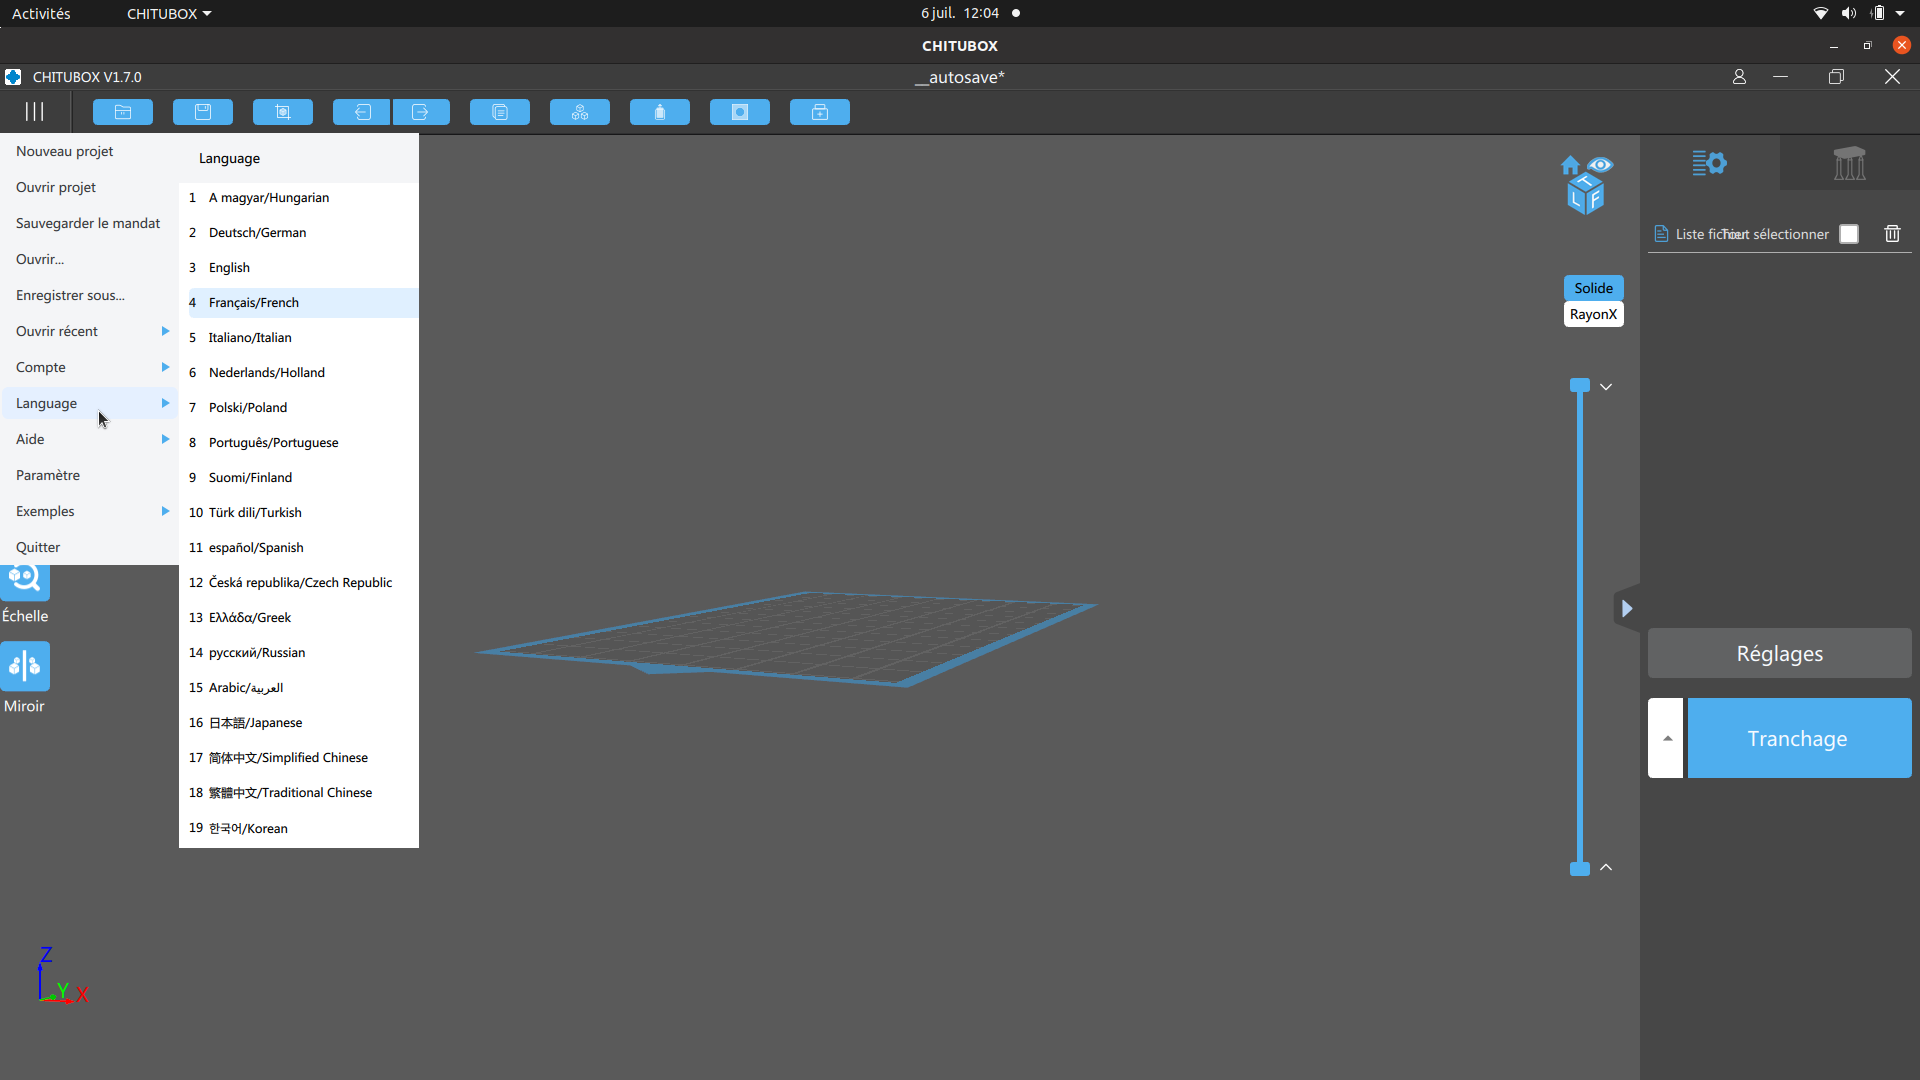Expand the Exemples submenu arrow
The height and width of the screenshot is (1080, 1920).
click(x=165, y=511)
